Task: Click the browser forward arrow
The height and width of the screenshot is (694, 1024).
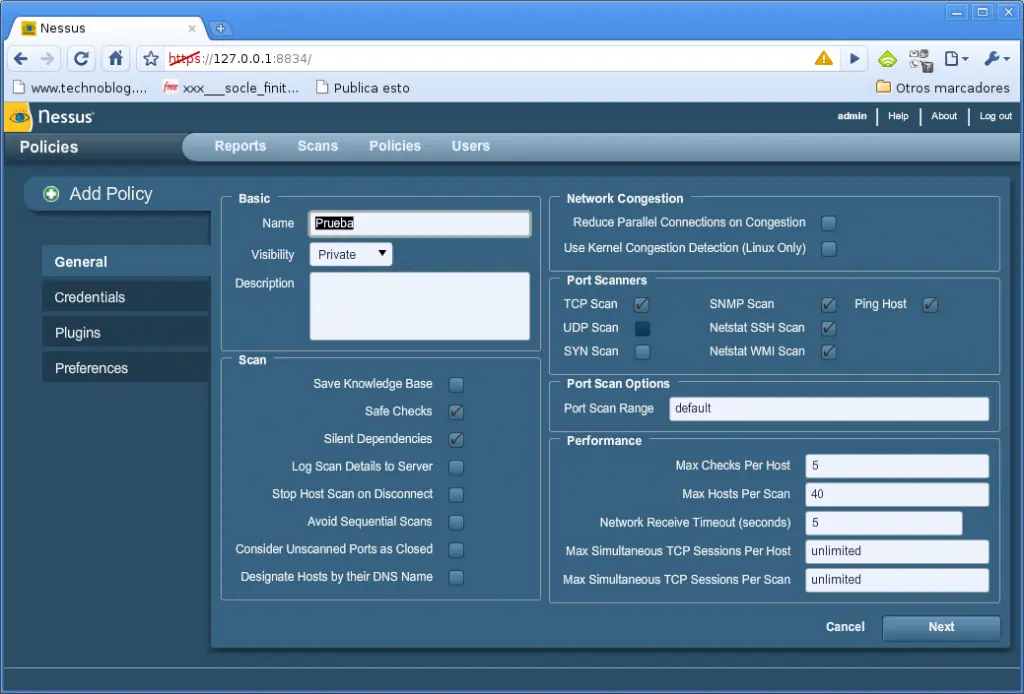Action: pyautogui.click(x=48, y=59)
